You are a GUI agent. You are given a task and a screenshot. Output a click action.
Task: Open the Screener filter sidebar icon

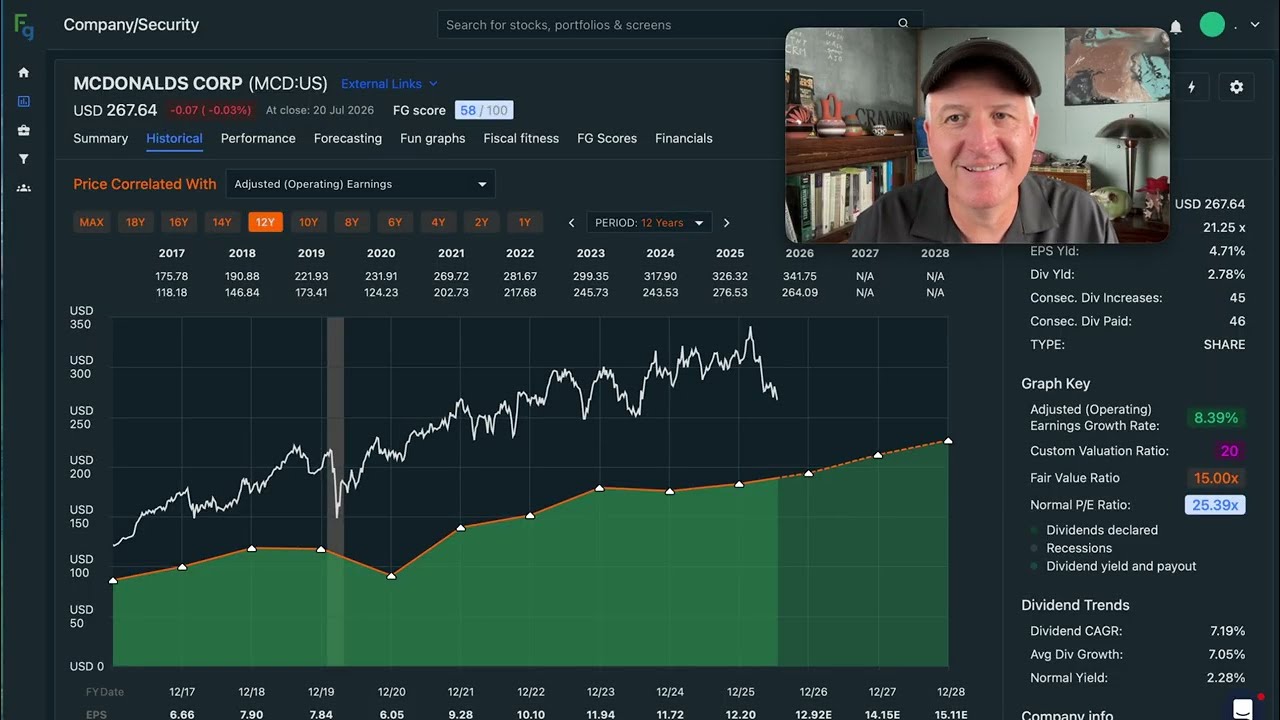(24, 159)
